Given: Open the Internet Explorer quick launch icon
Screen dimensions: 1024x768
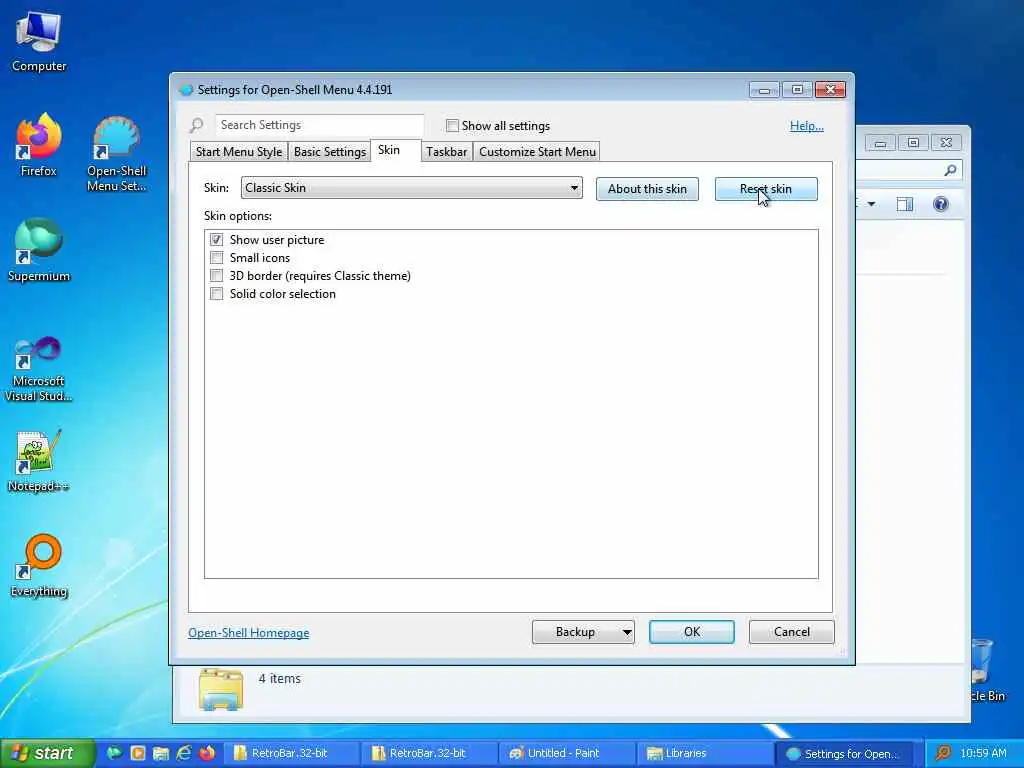Looking at the screenshot, I should tap(184, 753).
